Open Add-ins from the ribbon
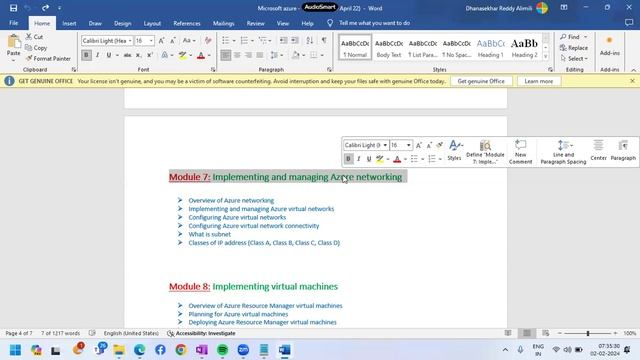 coord(609,46)
